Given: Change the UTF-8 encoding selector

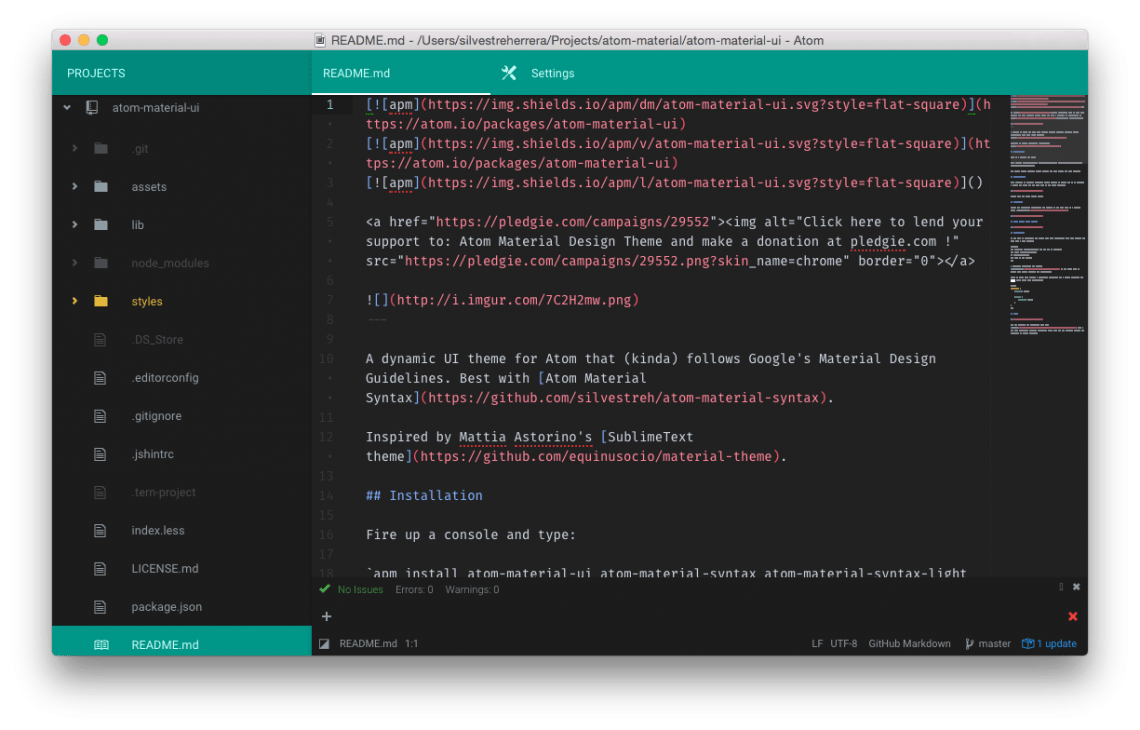Looking at the screenshot, I should pyautogui.click(x=843, y=643).
